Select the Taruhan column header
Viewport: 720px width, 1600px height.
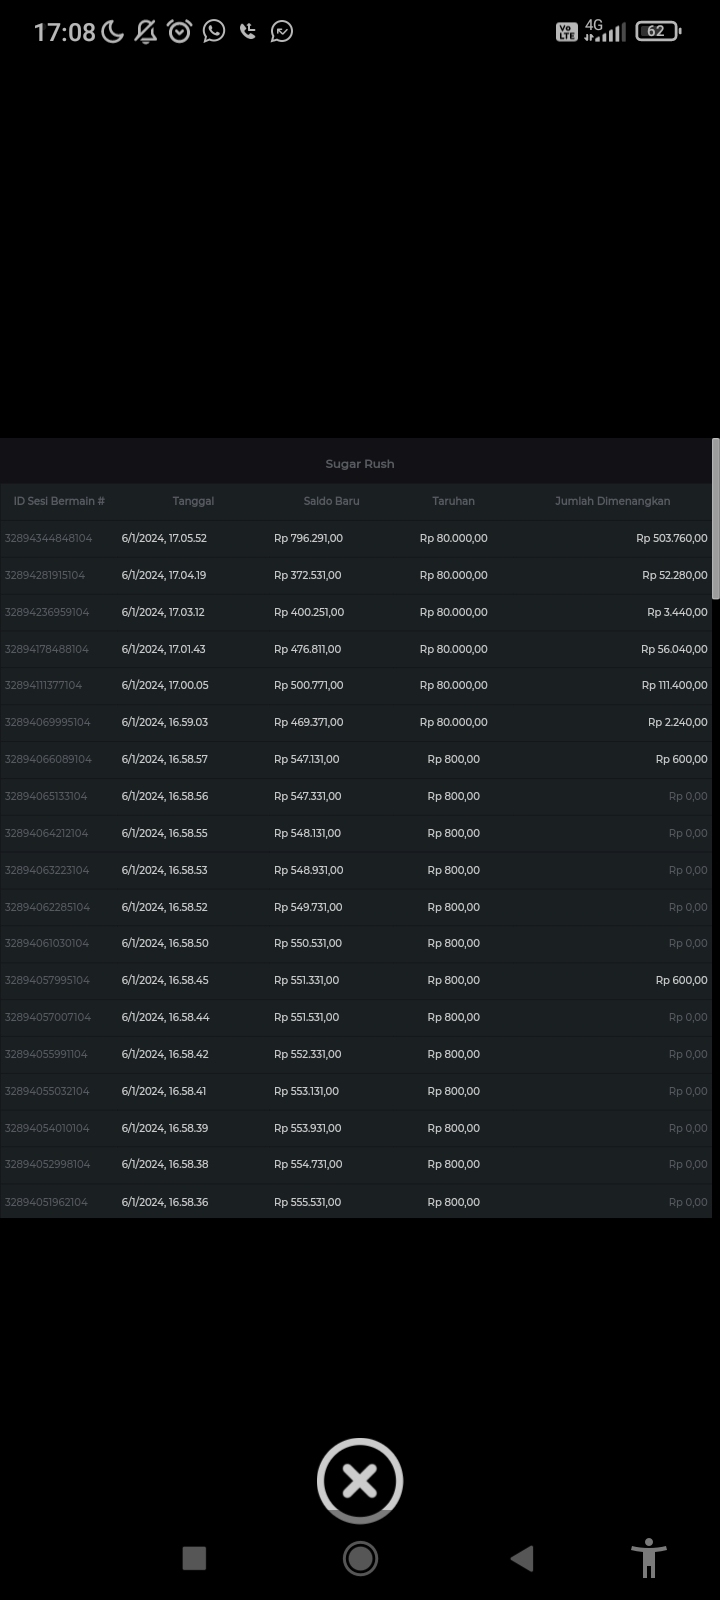(x=453, y=501)
